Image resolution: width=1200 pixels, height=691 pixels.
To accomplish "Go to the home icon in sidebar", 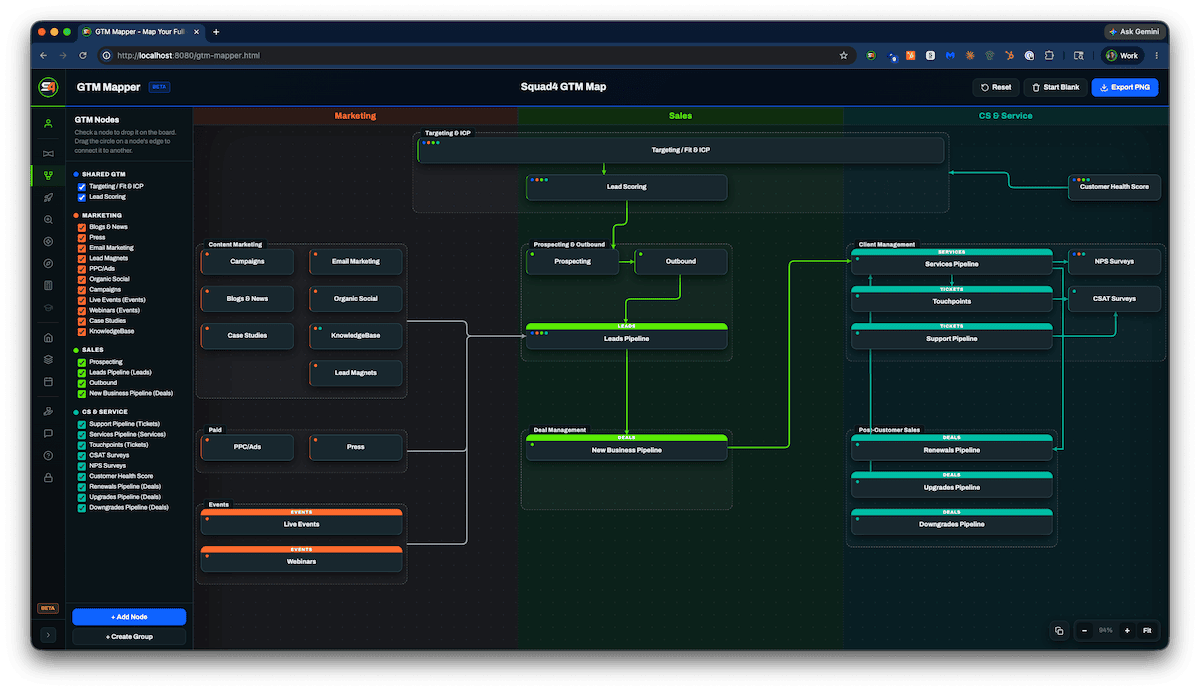I will 48,337.
